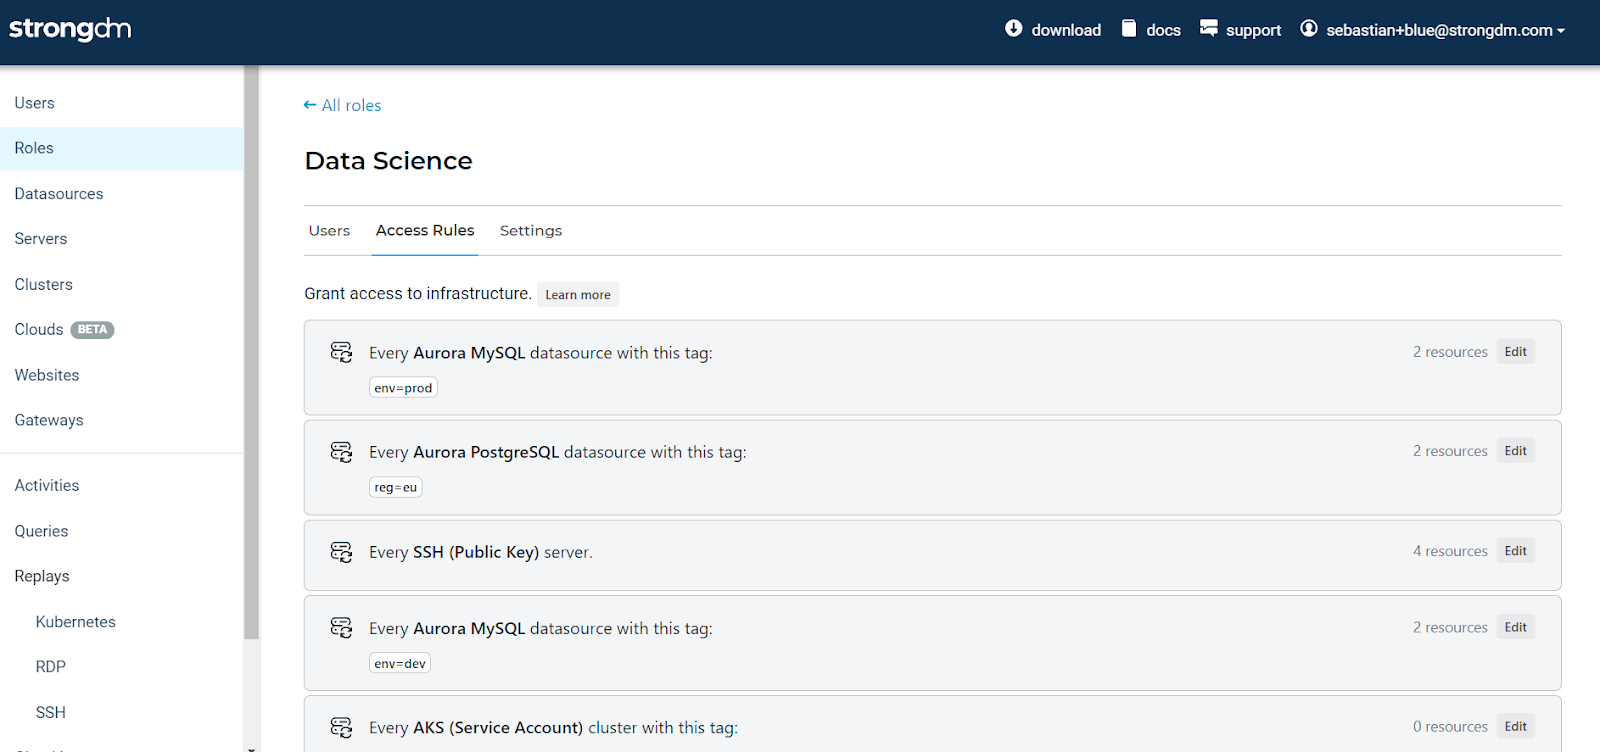Click 0 resources count on AKS rule

pyautogui.click(x=1450, y=727)
